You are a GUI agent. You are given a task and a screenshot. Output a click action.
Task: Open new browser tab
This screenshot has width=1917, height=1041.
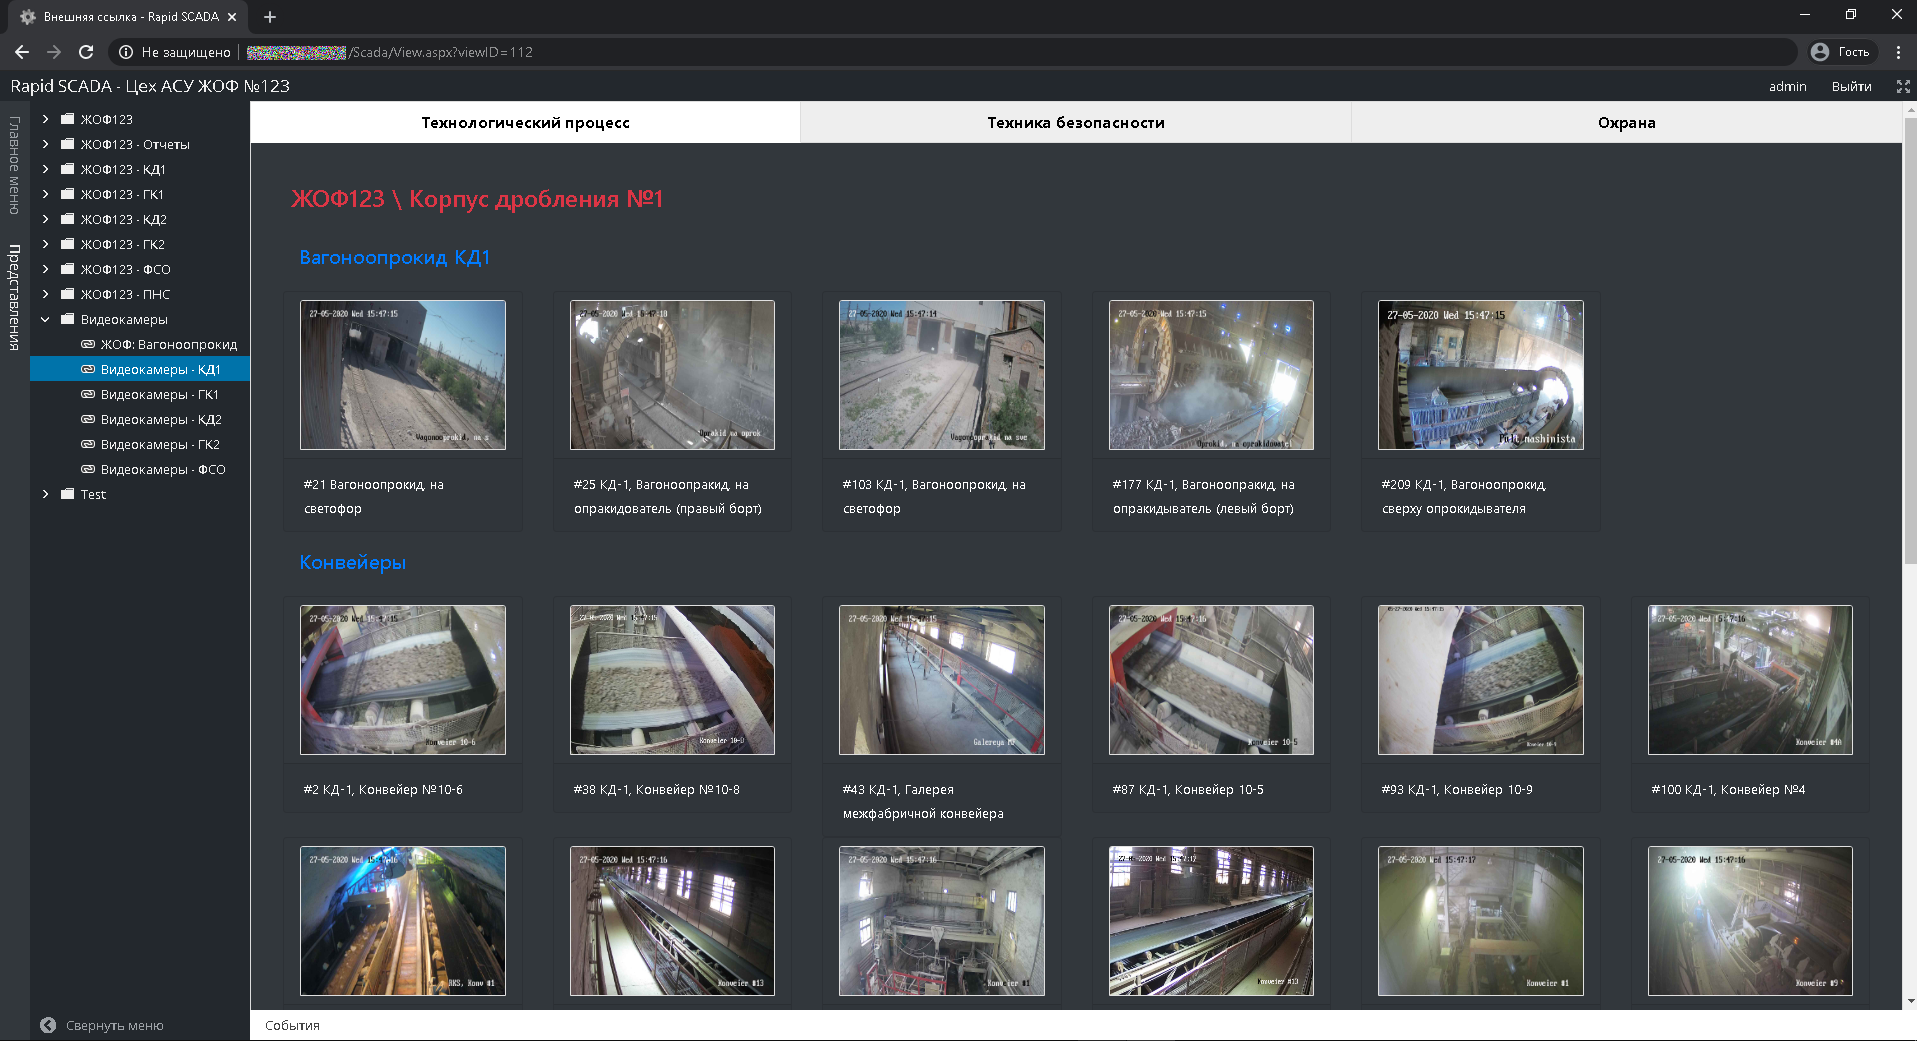[x=270, y=17]
